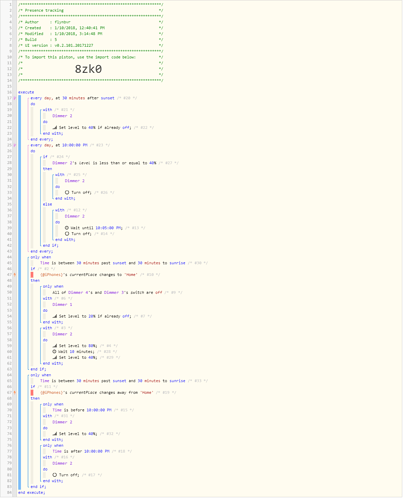Click the else keyword in the if block

coord(47,204)
